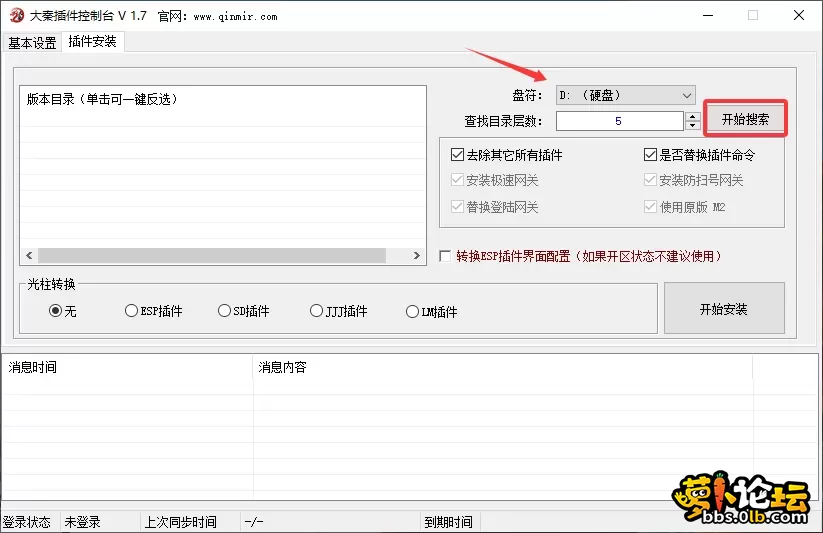Decrease the 查找目录层数 value with down arrow
This screenshot has height=533, width=823.
693,126
